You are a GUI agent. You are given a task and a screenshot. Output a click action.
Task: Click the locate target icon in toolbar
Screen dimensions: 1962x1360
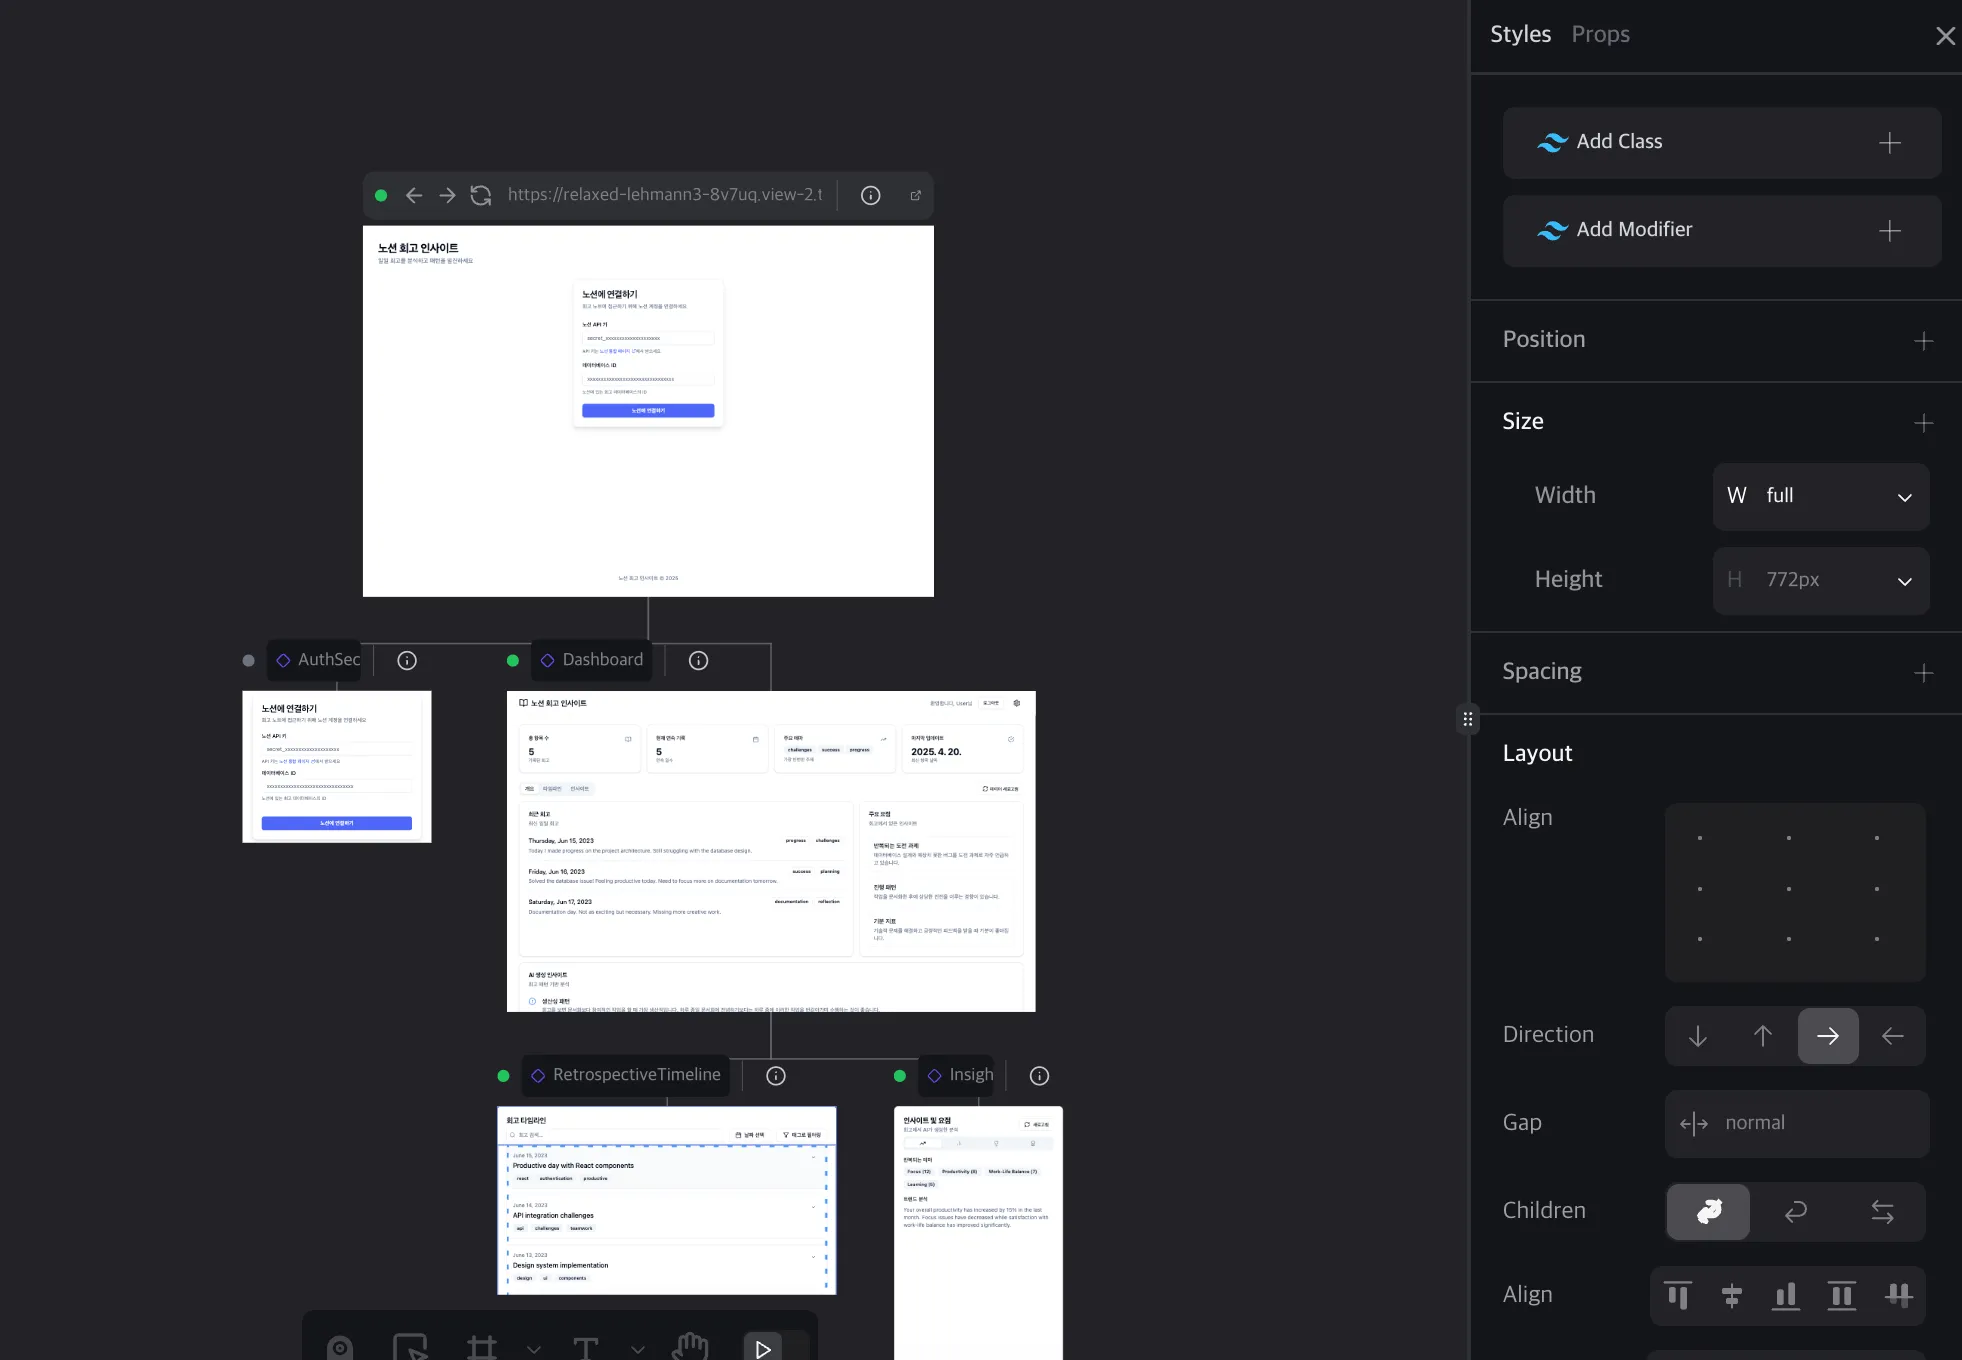pyautogui.click(x=340, y=1349)
